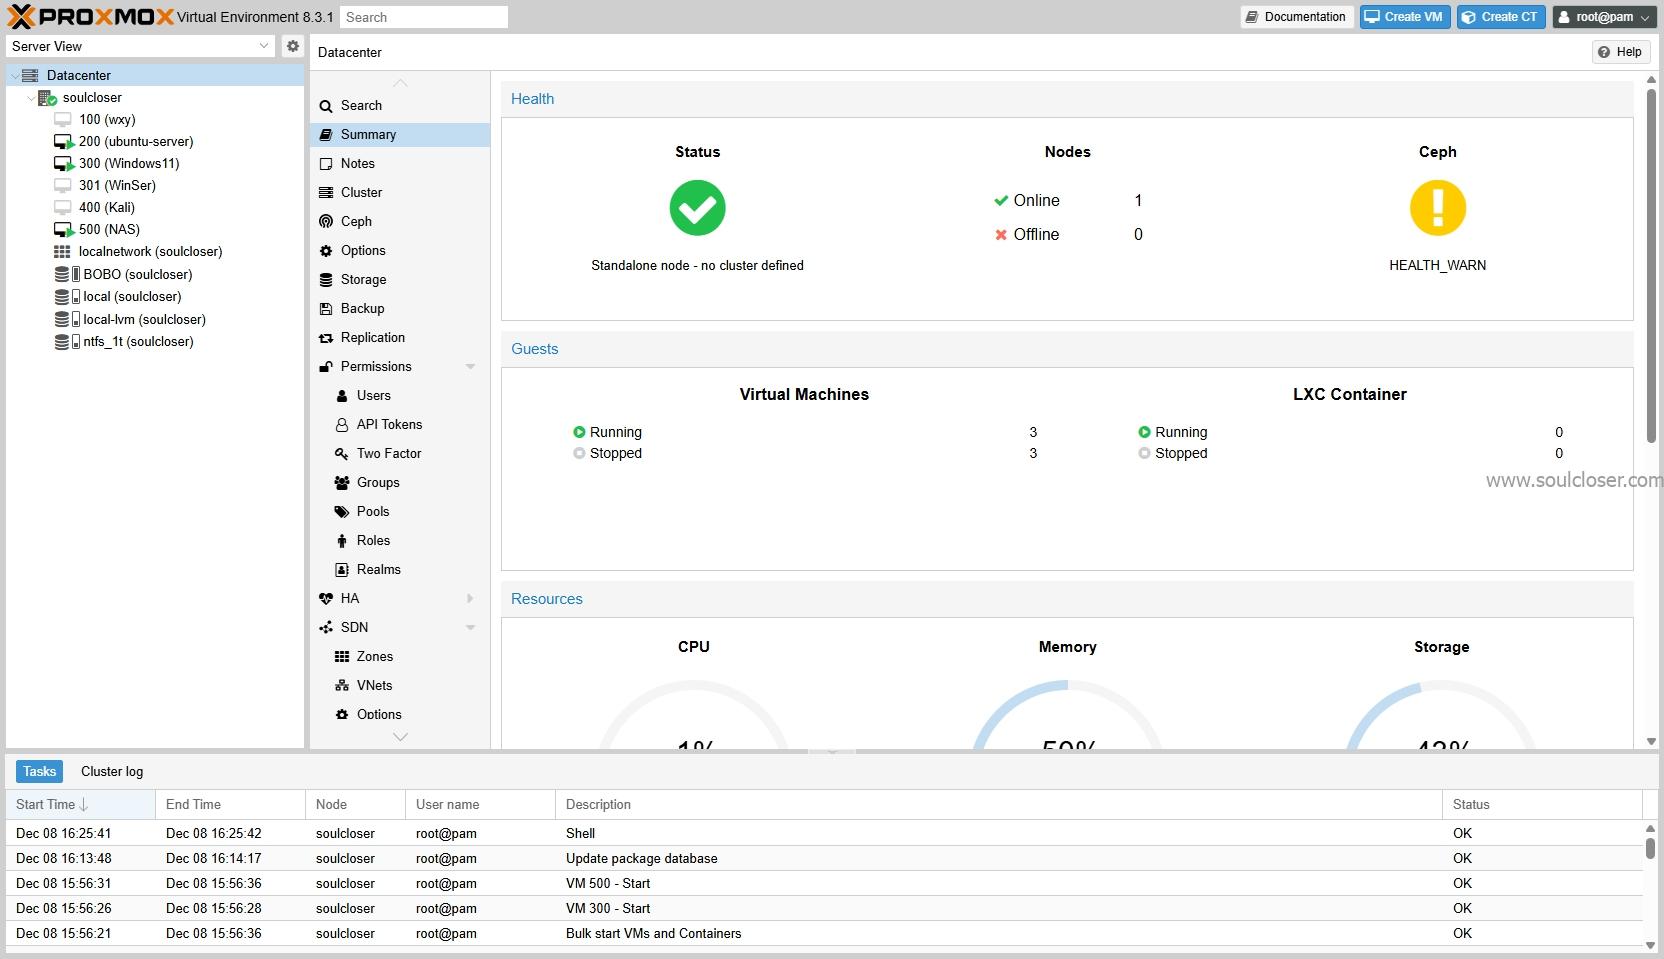
Task: Collapse the SDN submenu arrow
Action: pyautogui.click(x=470, y=627)
